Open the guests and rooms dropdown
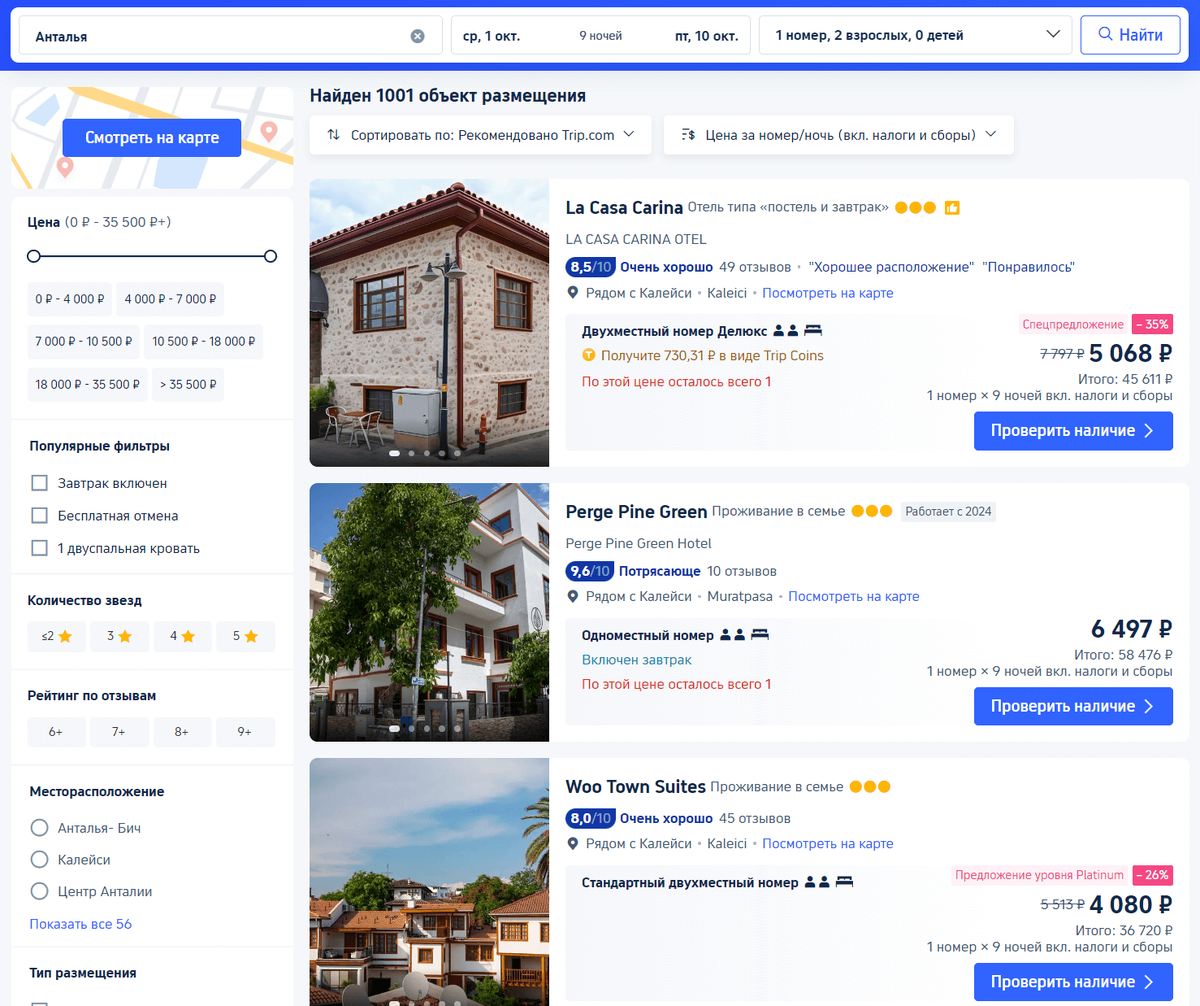 (x=915, y=34)
